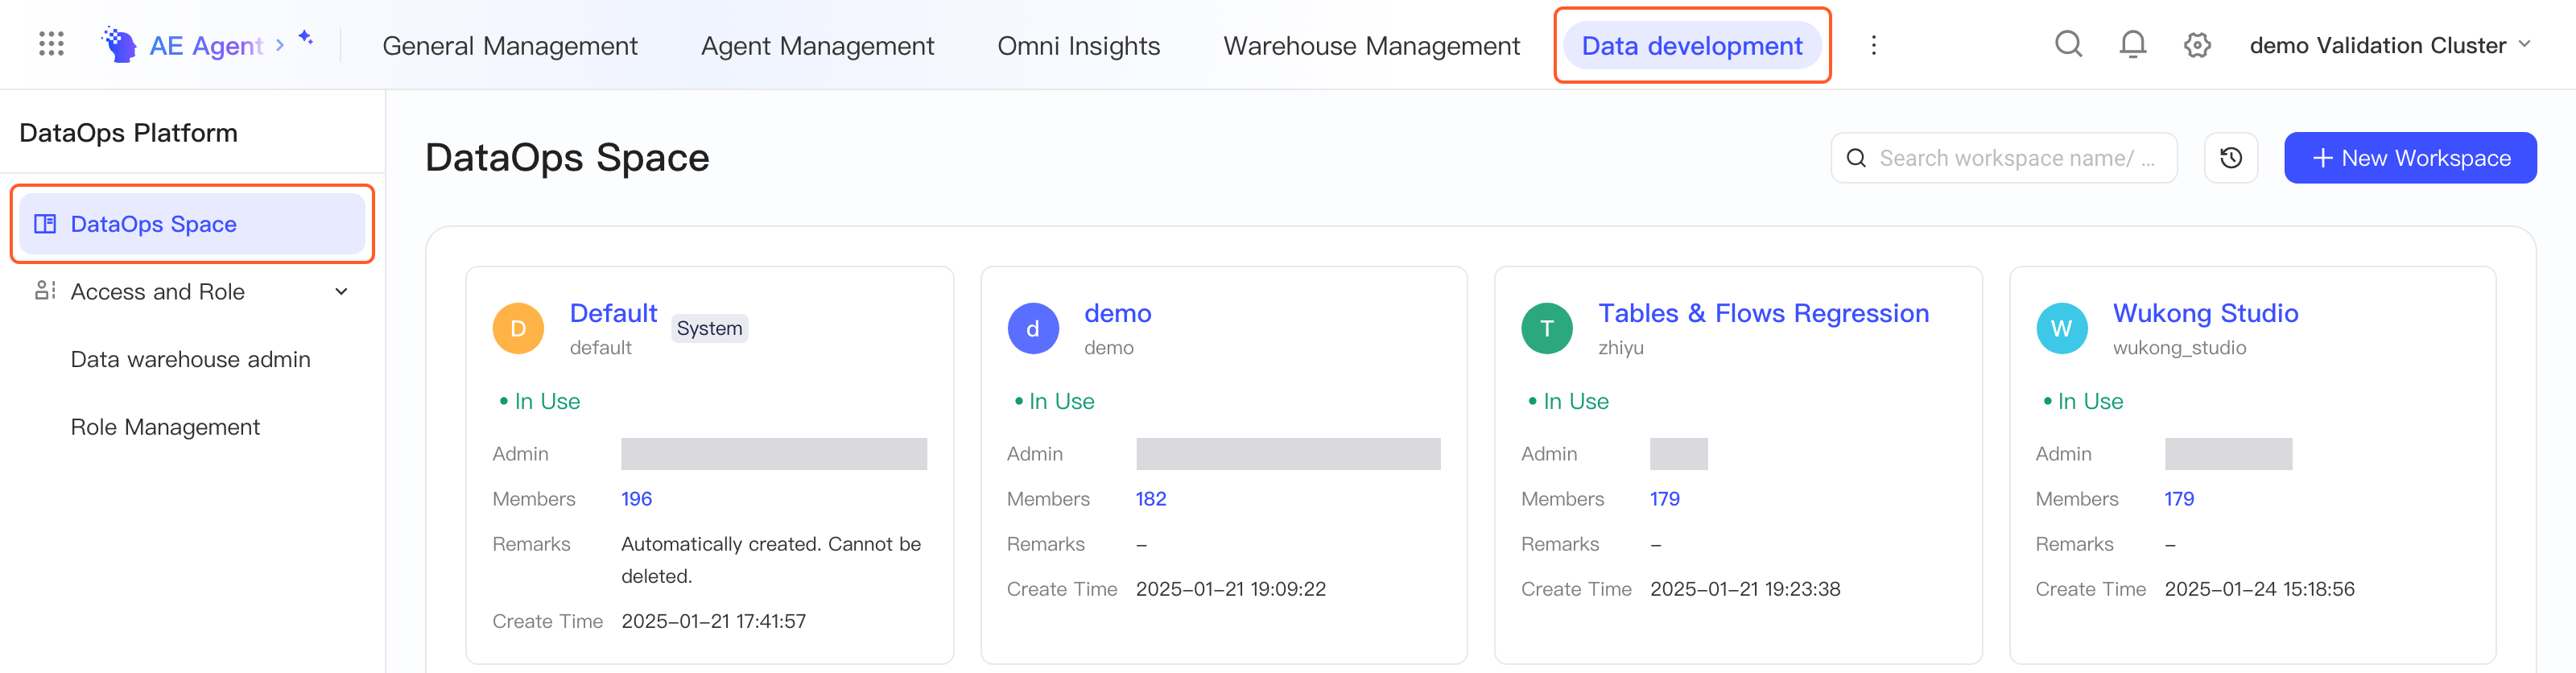Click the AE Agent logo icon
Screen dimensions: 2576x673
click(x=119, y=45)
